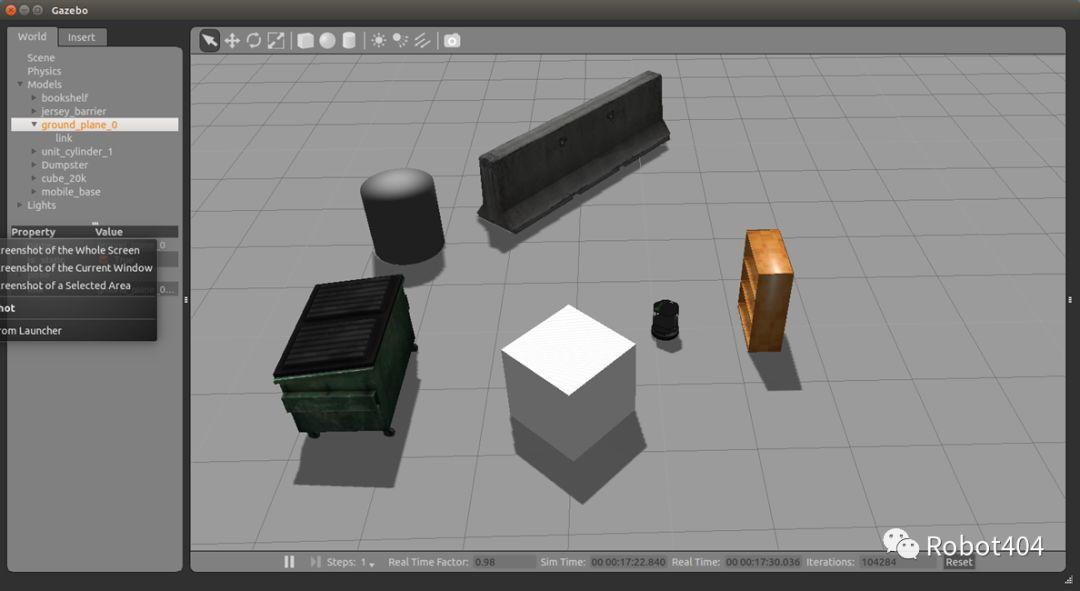1080x591 pixels.
Task: Expand the Lights tree node
Action: coord(20,205)
